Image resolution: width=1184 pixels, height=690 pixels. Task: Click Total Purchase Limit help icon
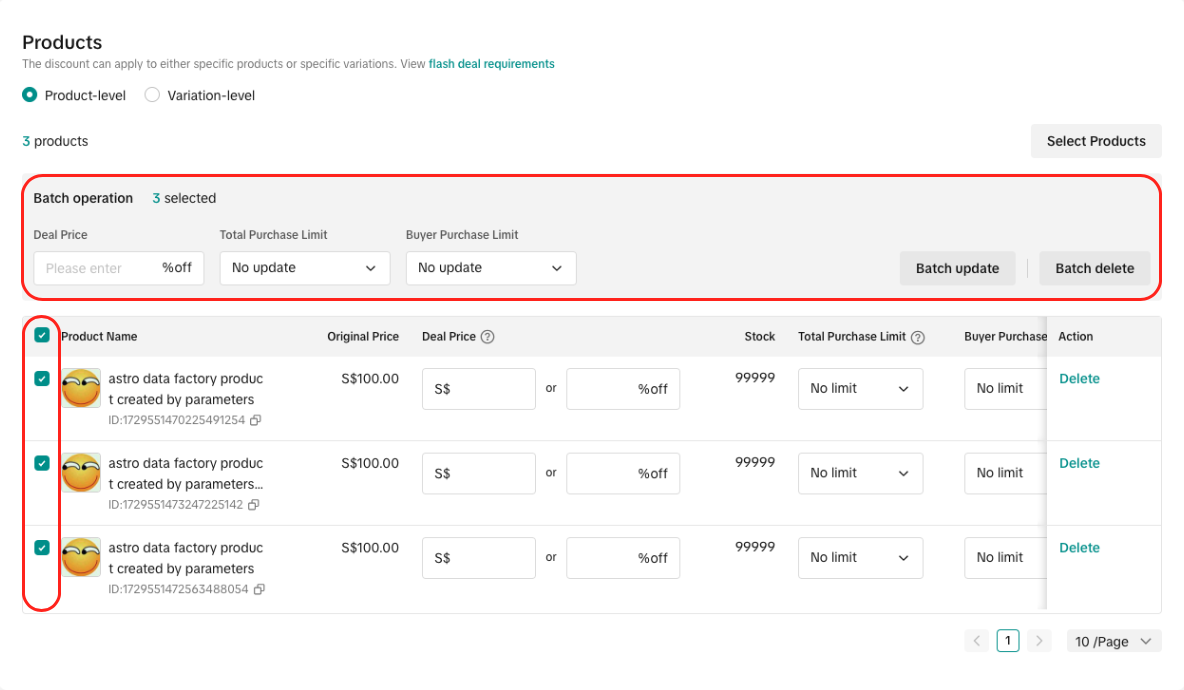click(x=918, y=338)
